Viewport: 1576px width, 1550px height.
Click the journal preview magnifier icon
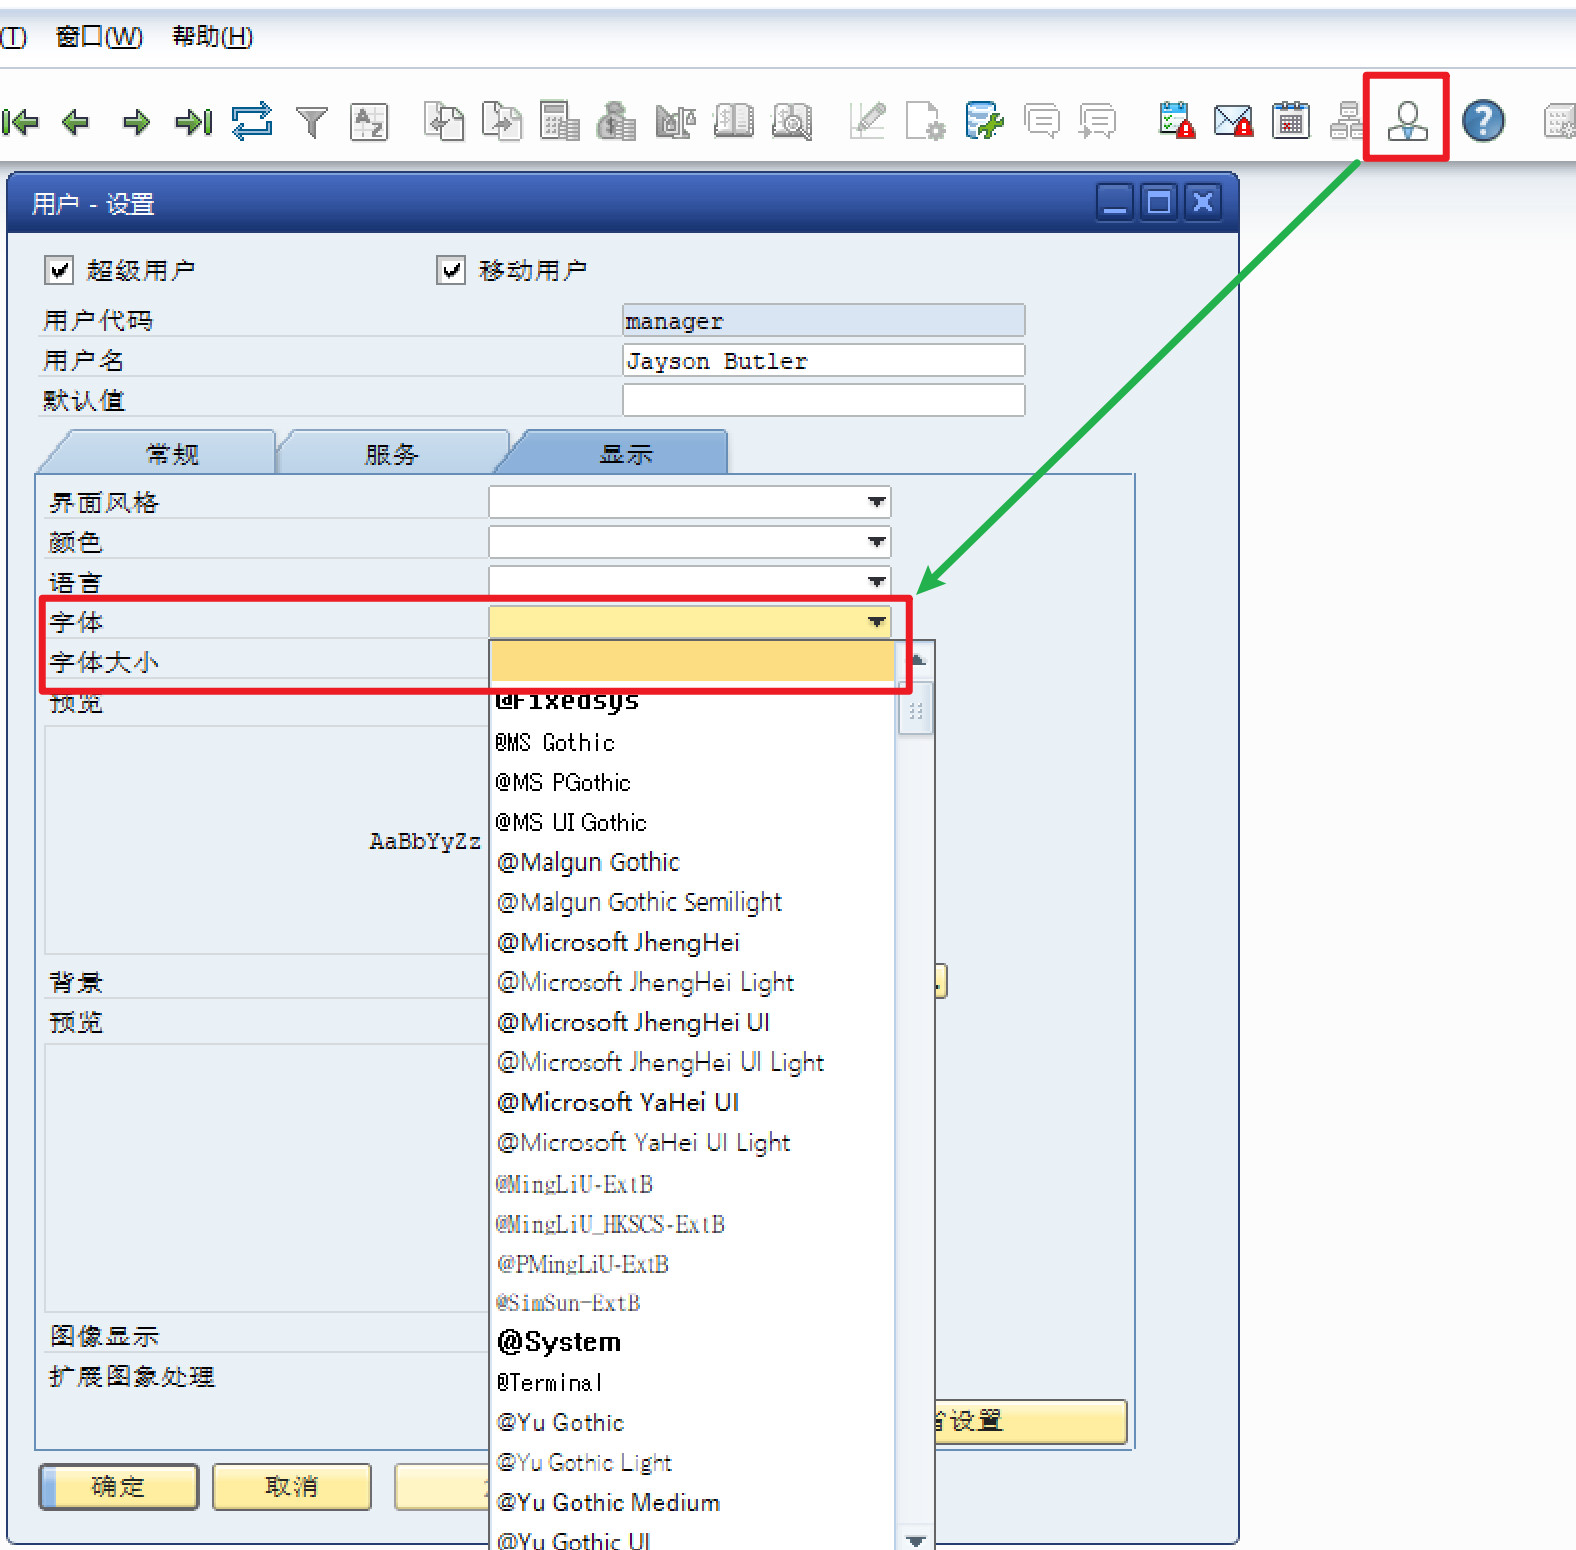coord(791,121)
